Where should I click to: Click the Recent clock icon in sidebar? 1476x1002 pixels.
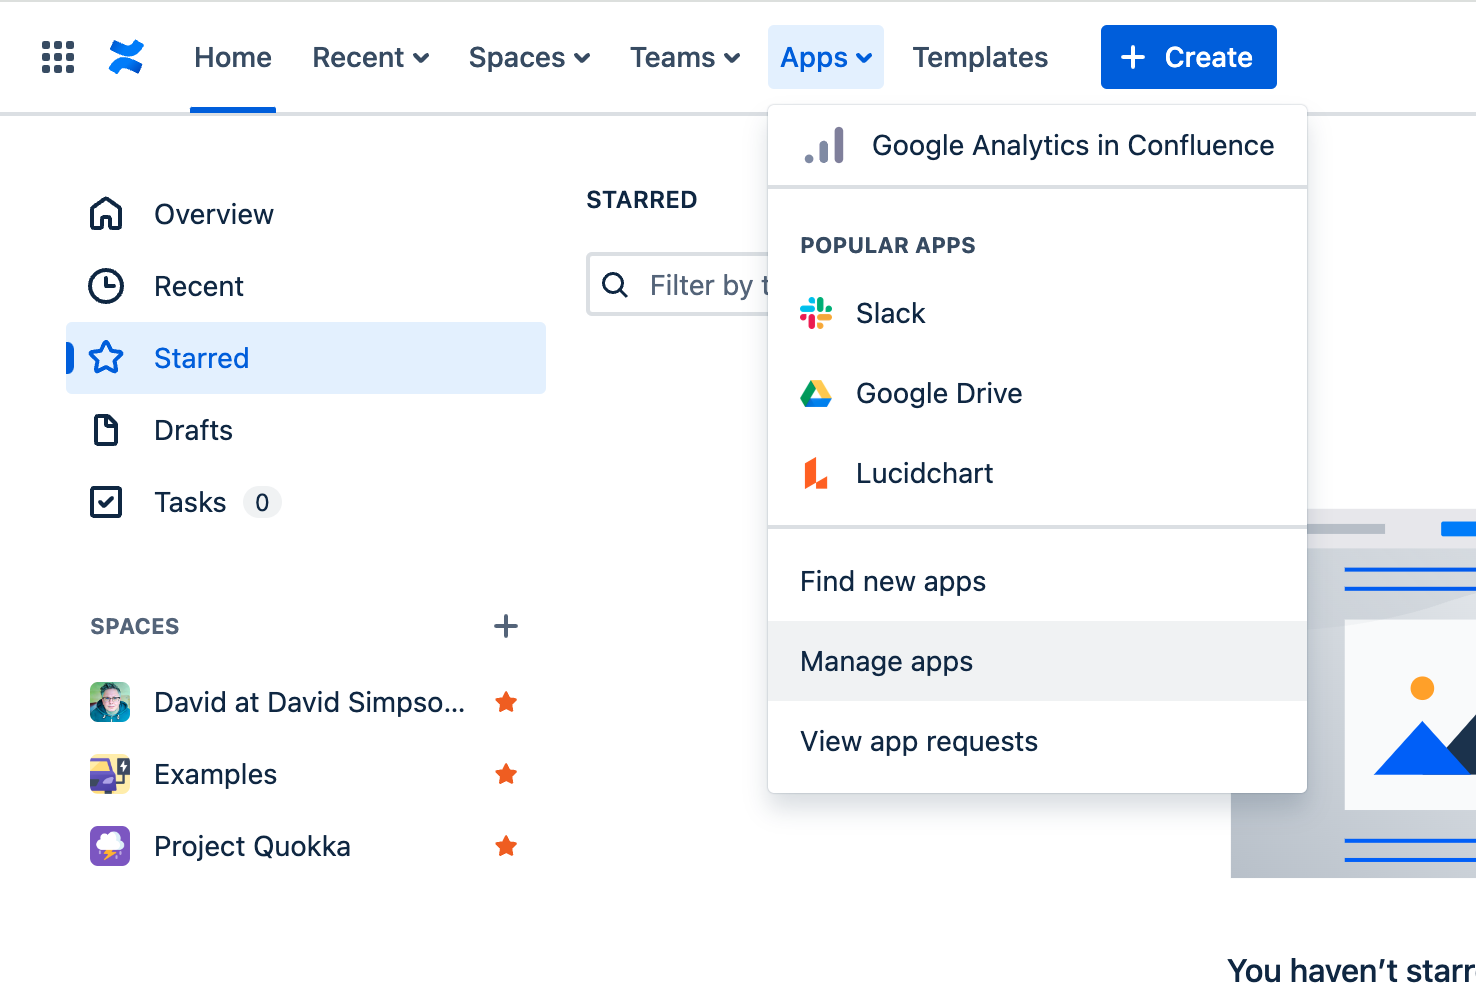106,286
